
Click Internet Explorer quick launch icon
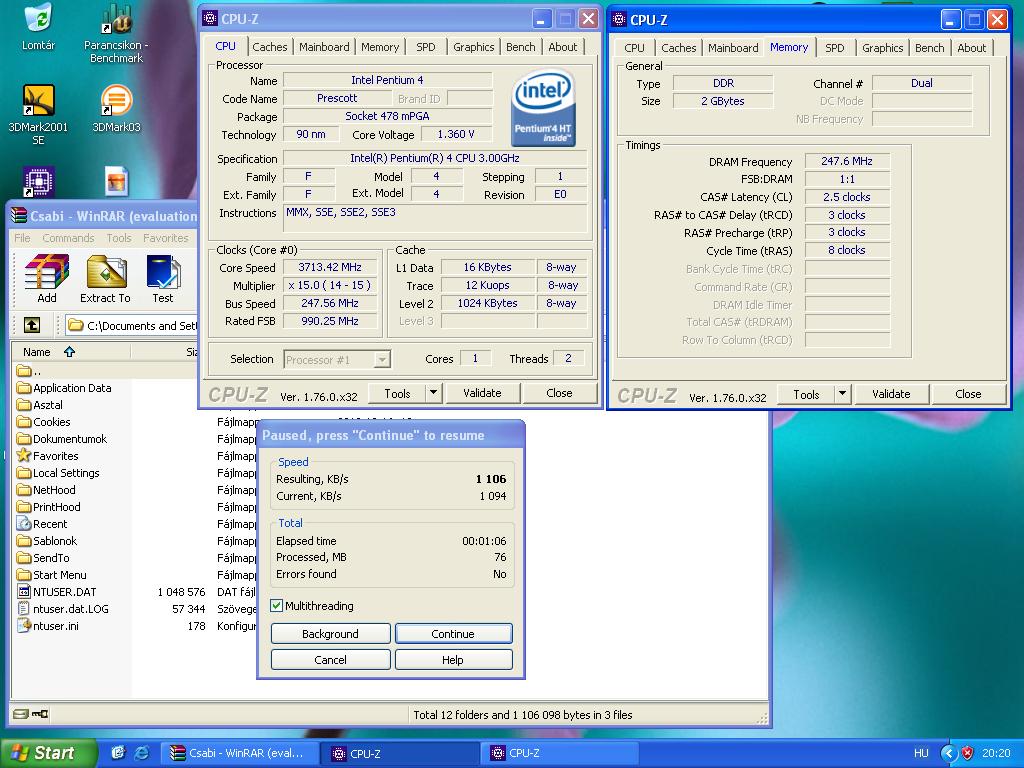click(x=142, y=753)
